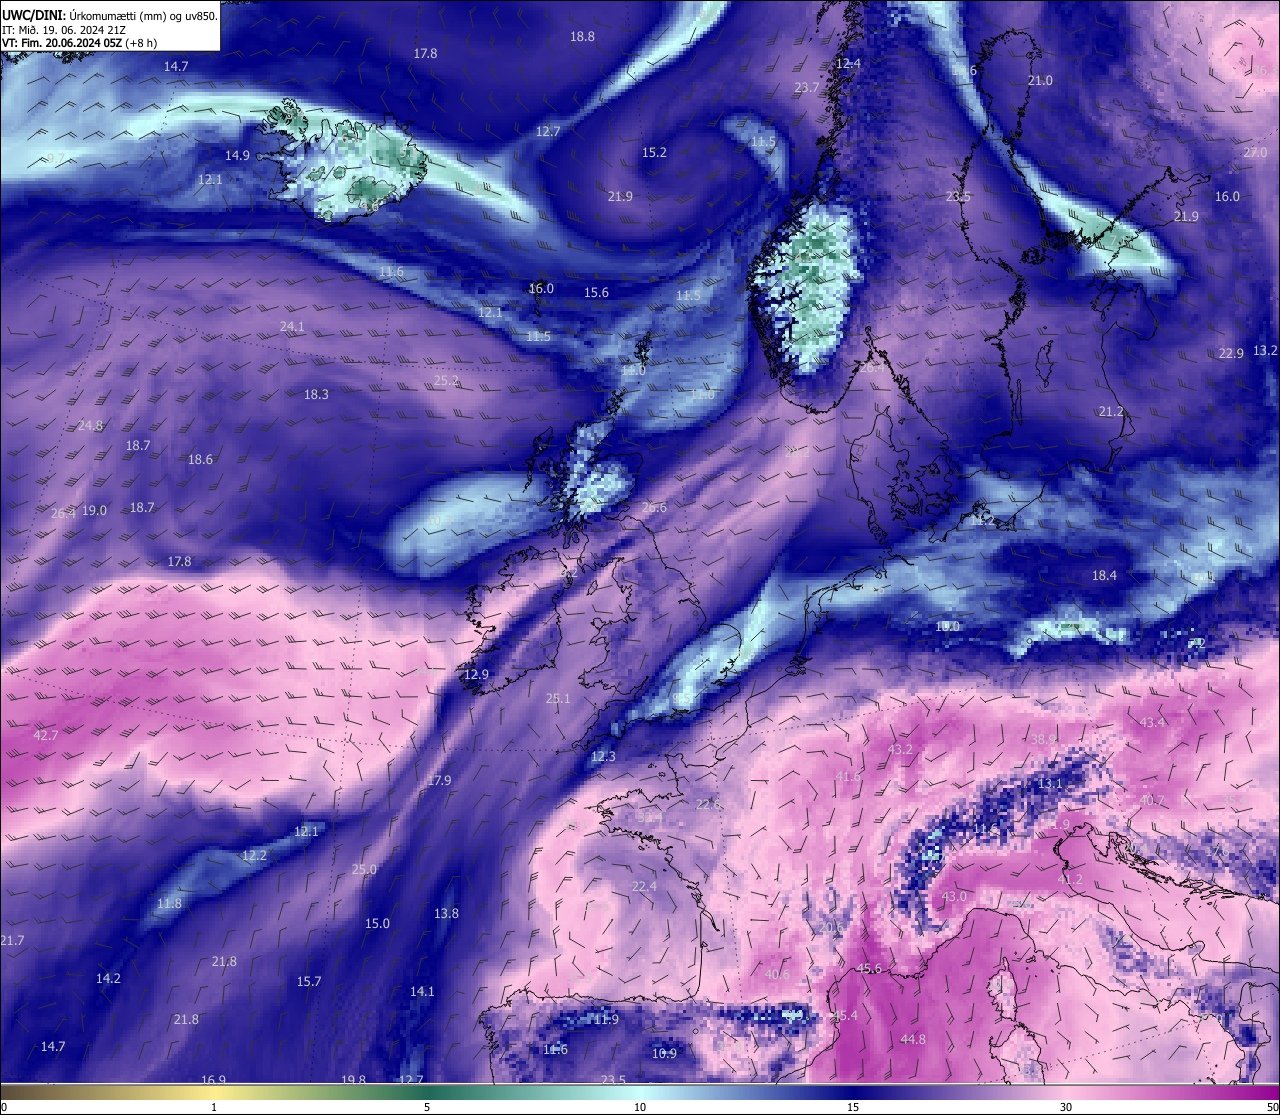Click the 45.4 value label
1280x1115 pixels.
point(845,1015)
